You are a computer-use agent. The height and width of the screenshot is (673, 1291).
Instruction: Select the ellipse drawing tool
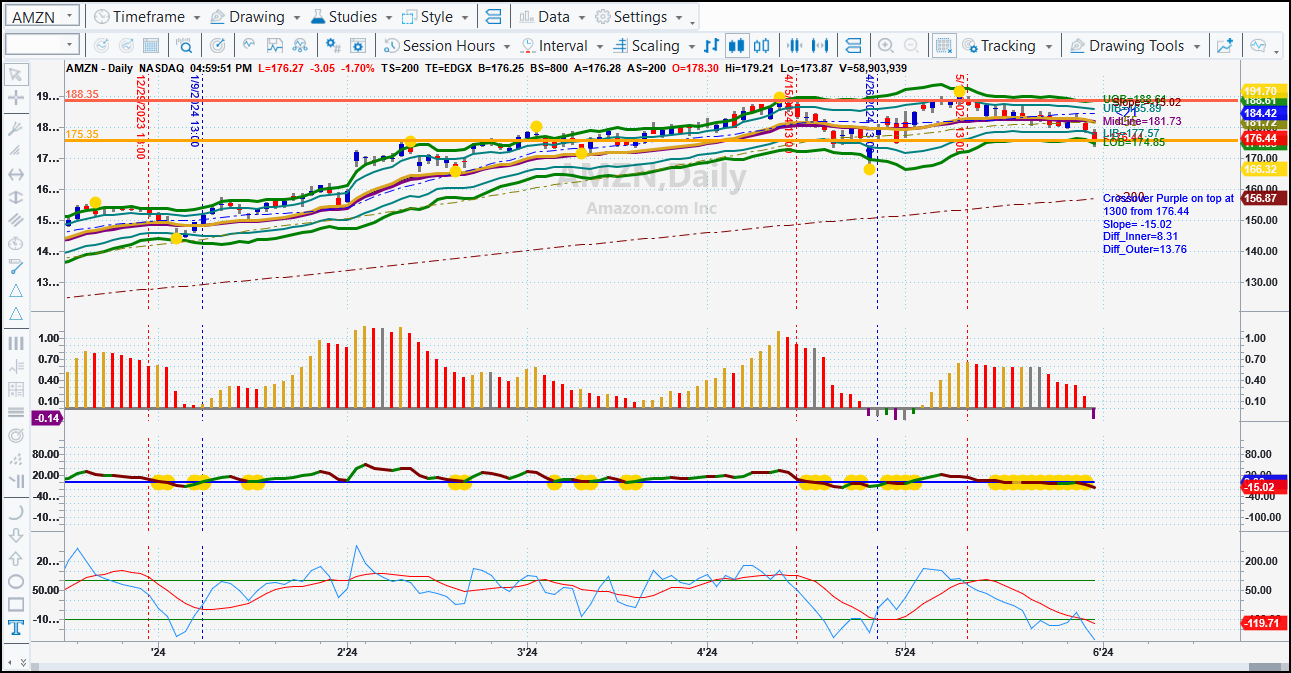tap(15, 581)
